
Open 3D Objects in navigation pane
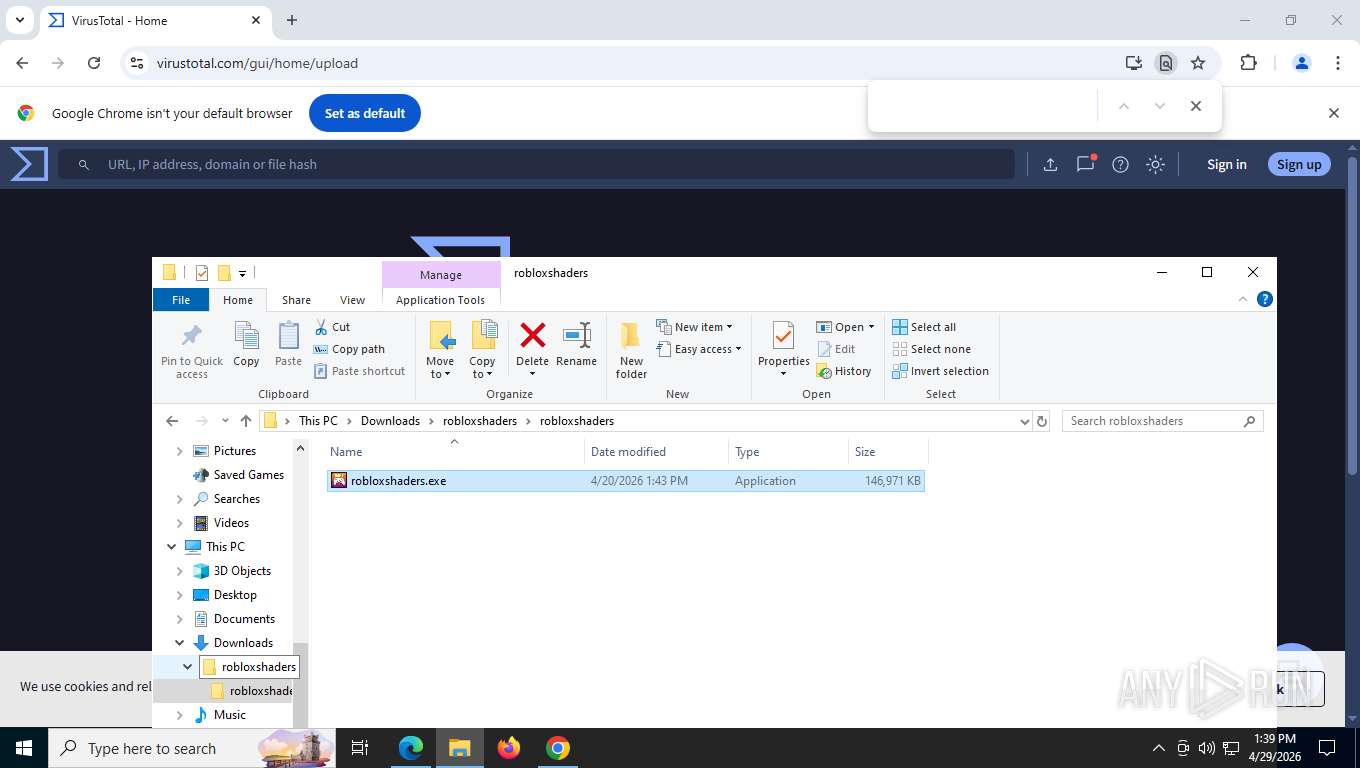pos(242,571)
